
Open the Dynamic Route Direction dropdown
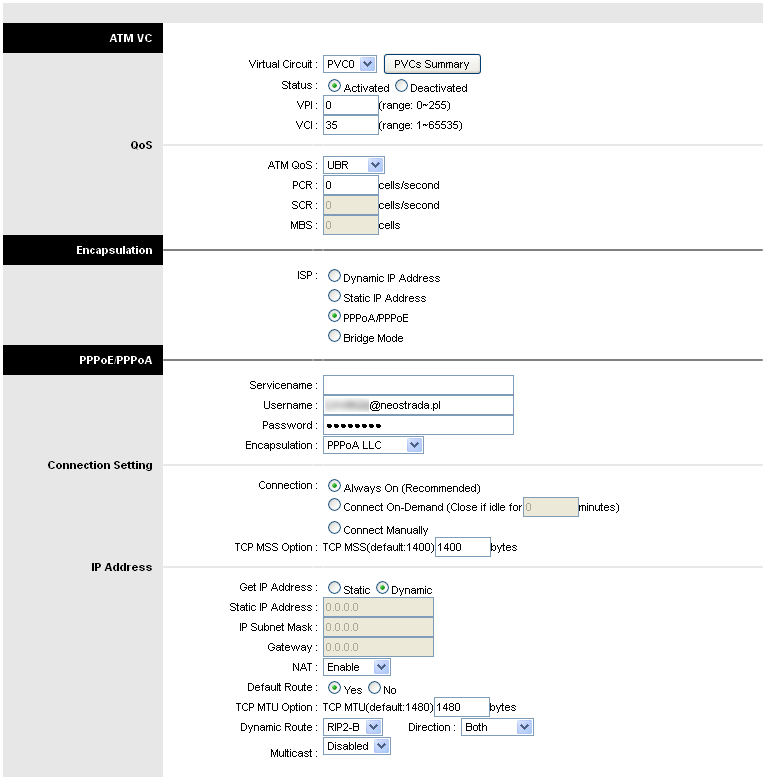click(497, 727)
